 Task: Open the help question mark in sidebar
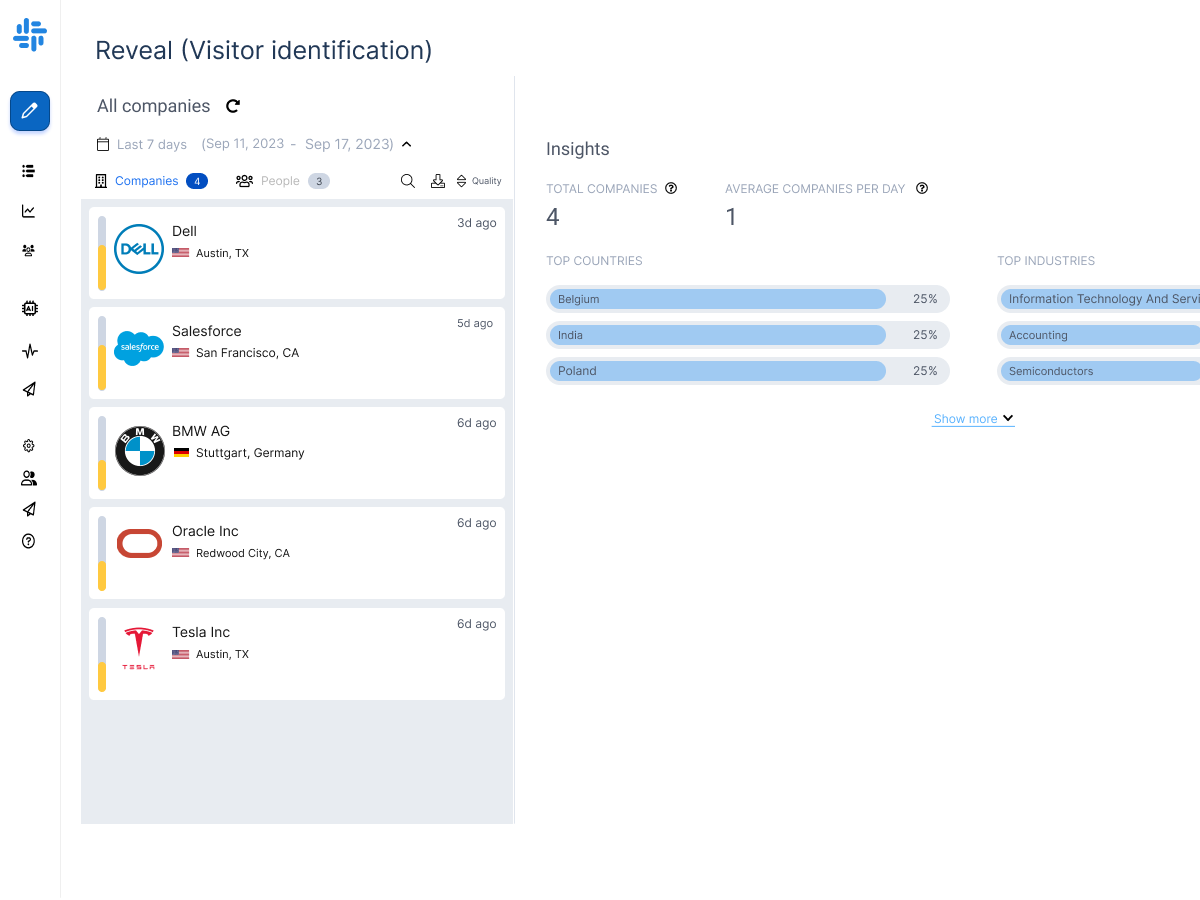tap(29, 541)
